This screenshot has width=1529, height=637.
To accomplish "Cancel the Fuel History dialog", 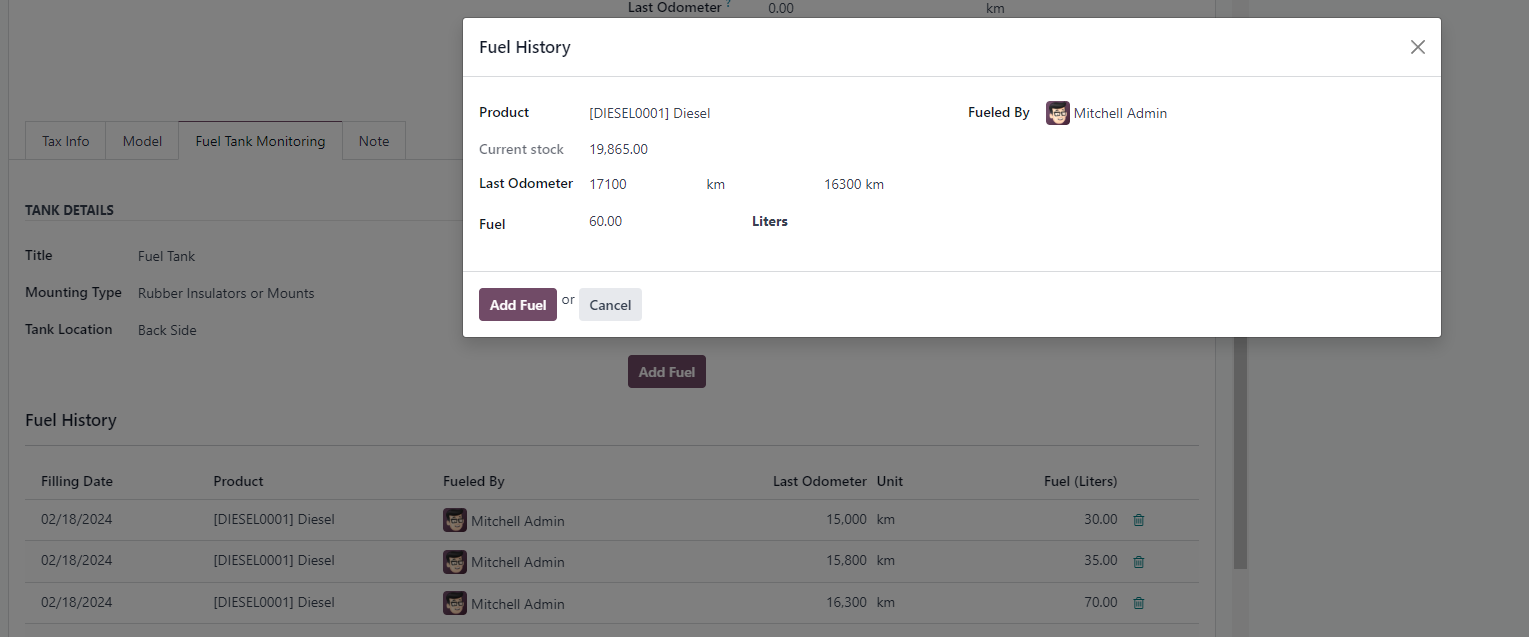I will click(610, 305).
